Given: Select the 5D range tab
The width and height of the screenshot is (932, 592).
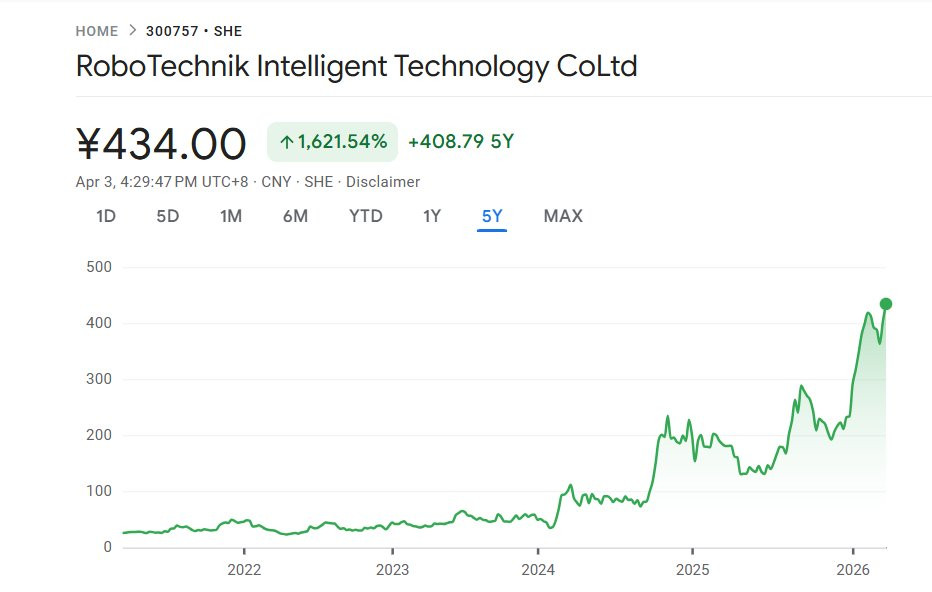Looking at the screenshot, I should click(168, 216).
